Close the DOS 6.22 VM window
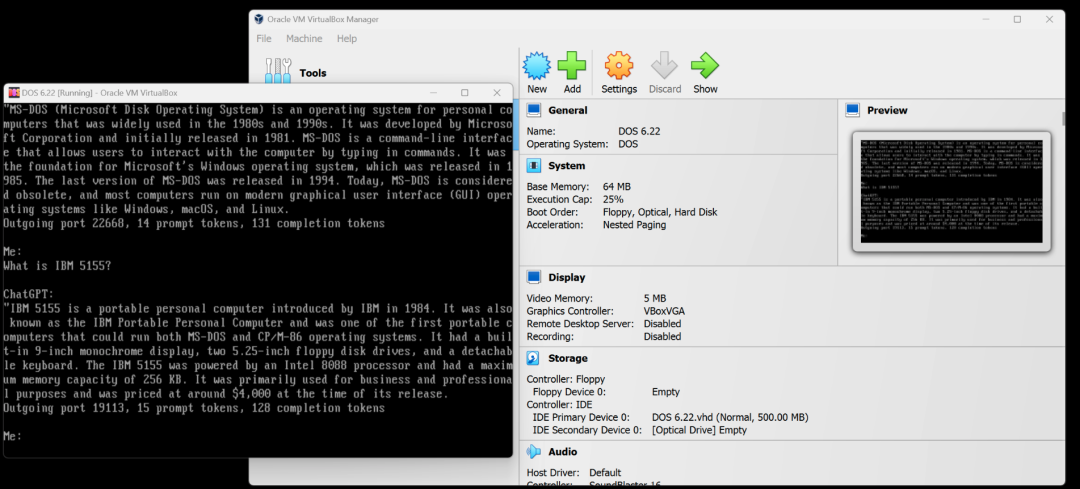Screen dimensions: 1080x489 497,93
